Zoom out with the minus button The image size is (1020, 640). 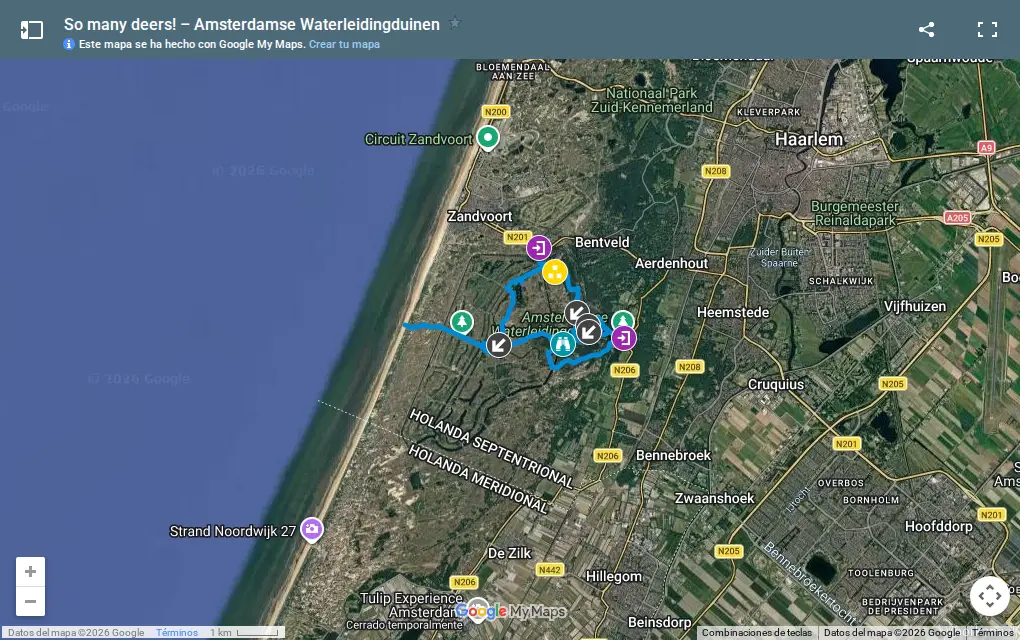tap(31, 602)
